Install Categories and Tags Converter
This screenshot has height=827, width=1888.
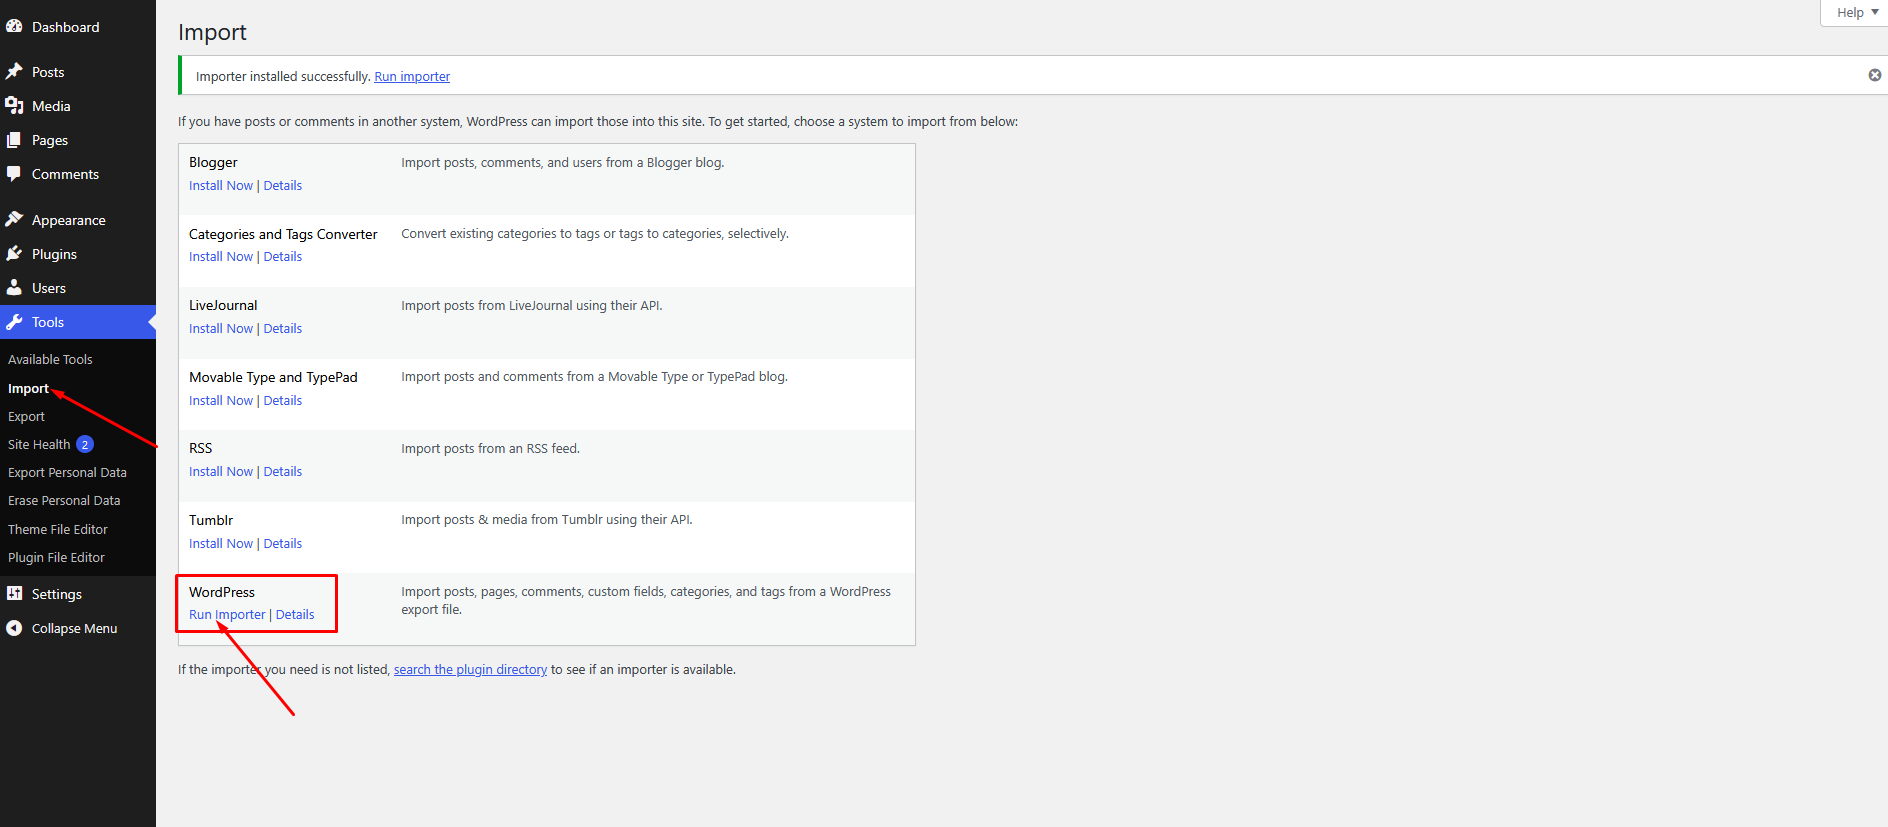click(221, 256)
